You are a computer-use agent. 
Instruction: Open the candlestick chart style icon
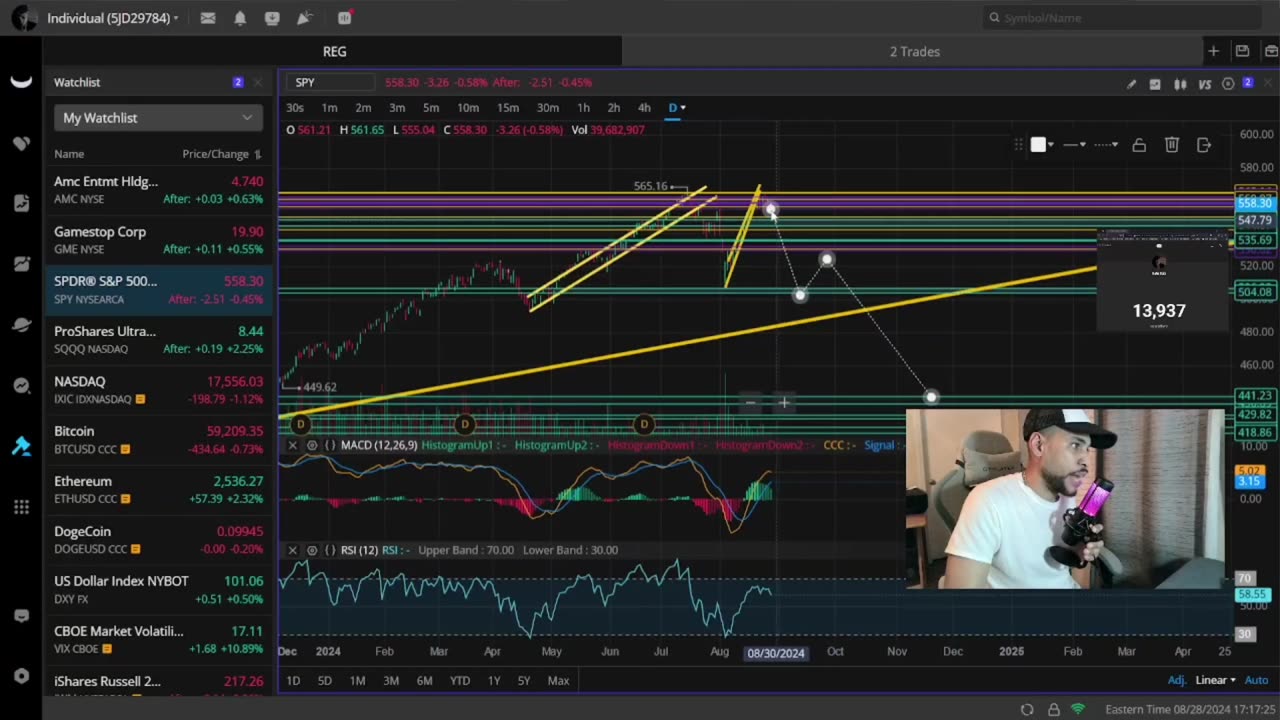click(1180, 84)
